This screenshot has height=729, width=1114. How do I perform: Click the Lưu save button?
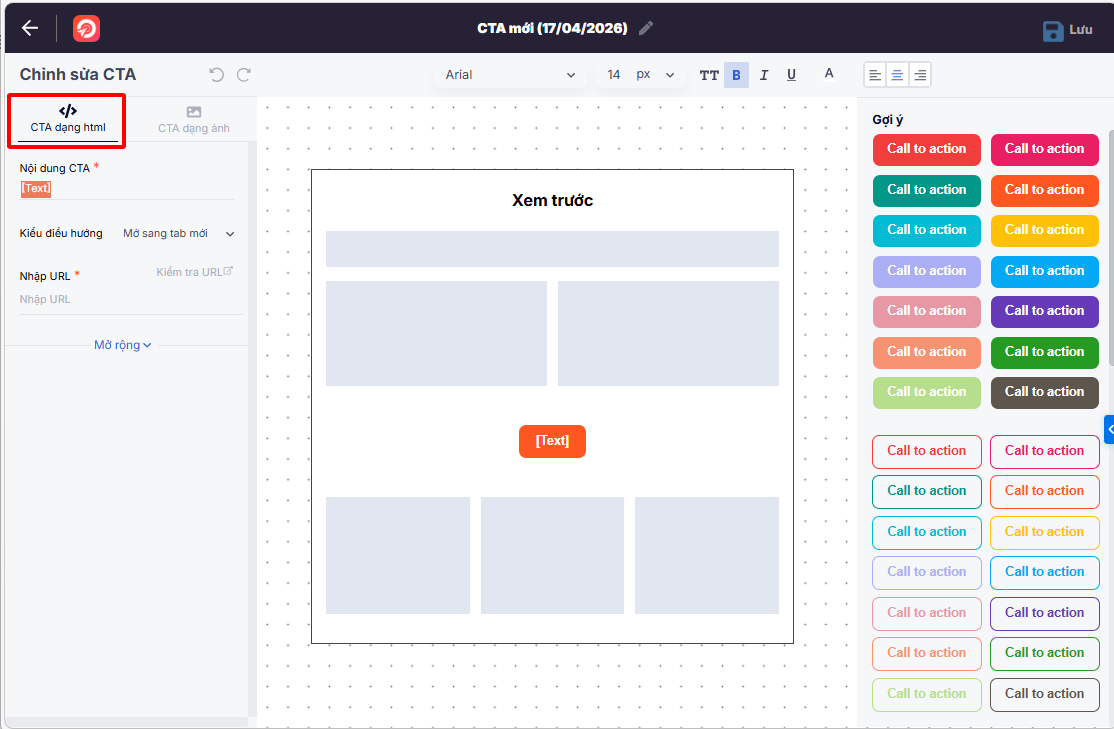[1068, 30]
